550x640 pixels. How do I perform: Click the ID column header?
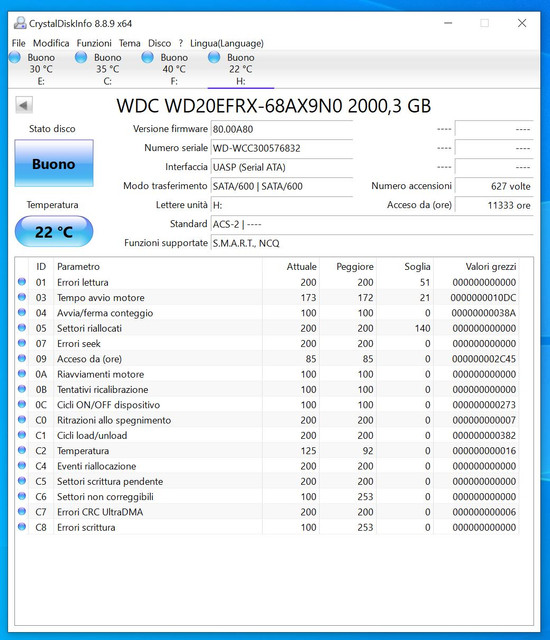pos(41,267)
